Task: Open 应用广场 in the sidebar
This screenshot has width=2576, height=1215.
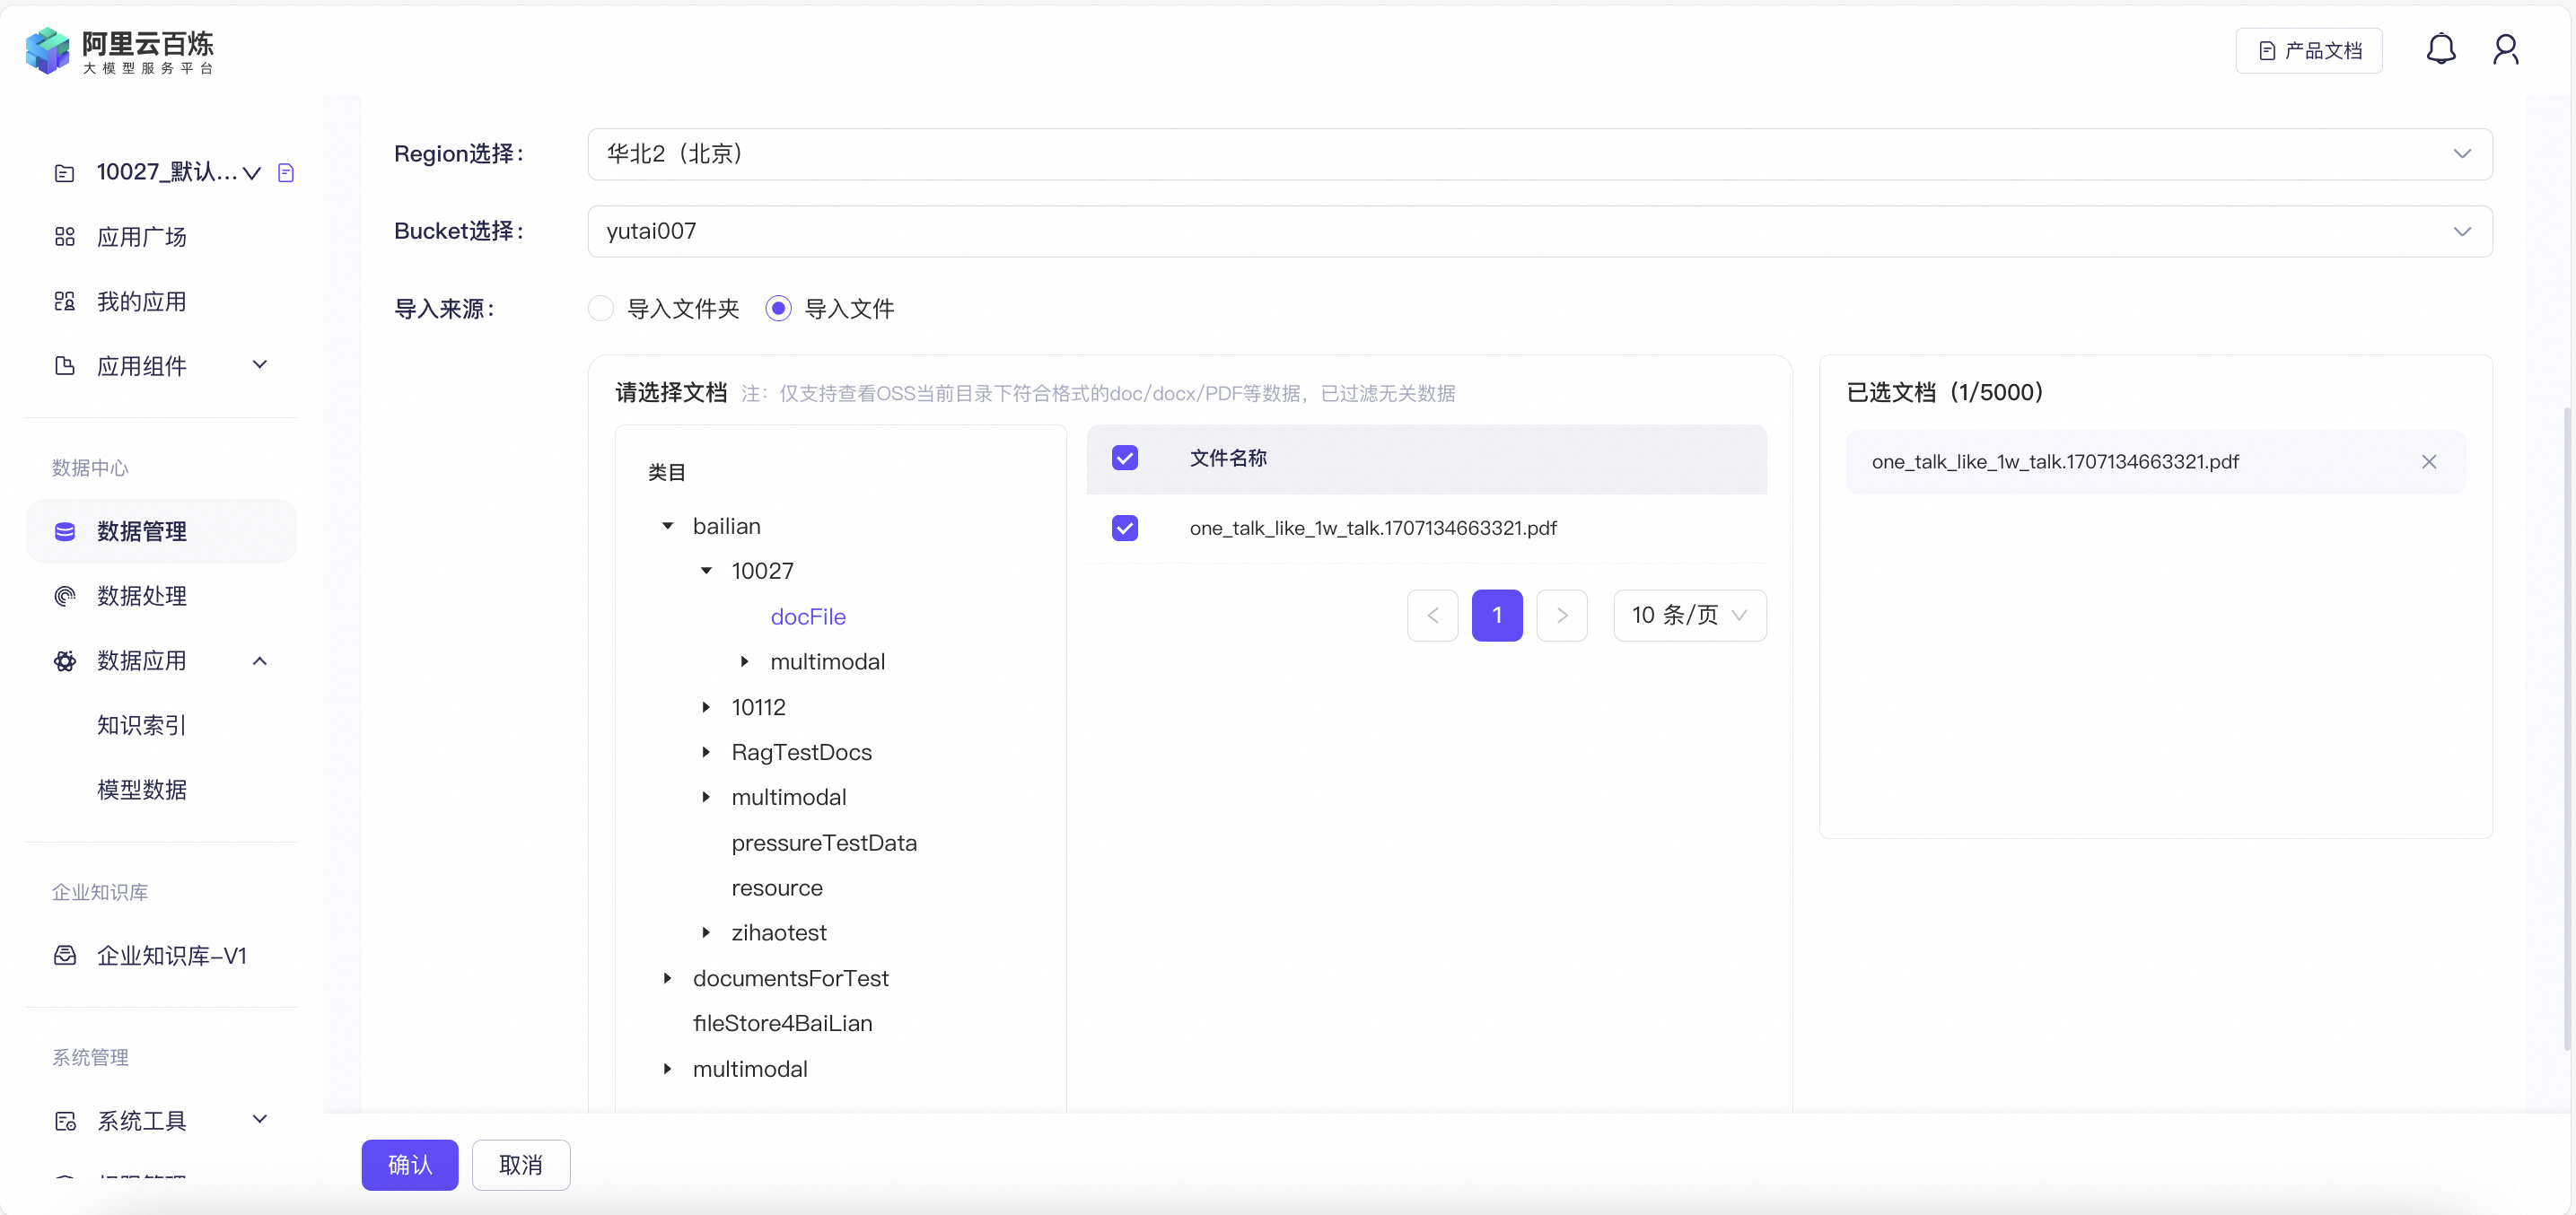Action: pos(141,237)
